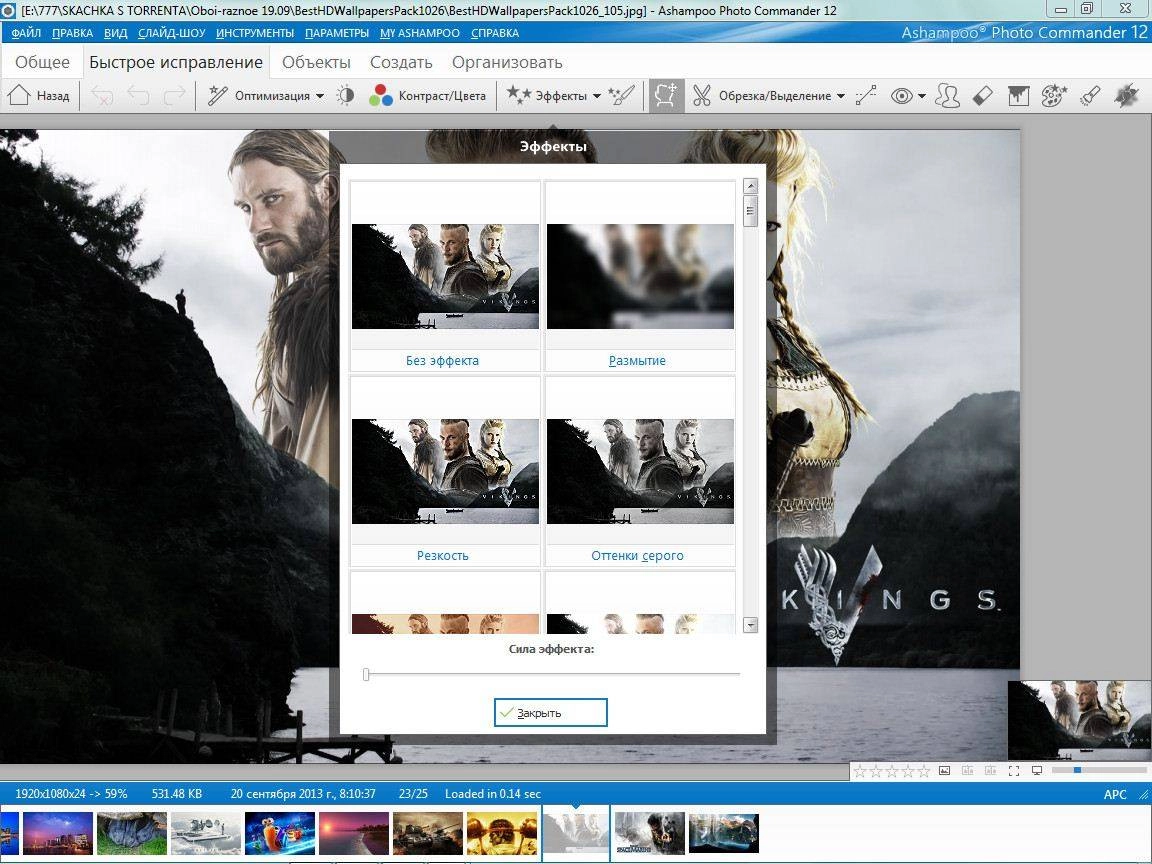The height and width of the screenshot is (864, 1152).
Task: Click the Назад home button
Action: pos(38,96)
